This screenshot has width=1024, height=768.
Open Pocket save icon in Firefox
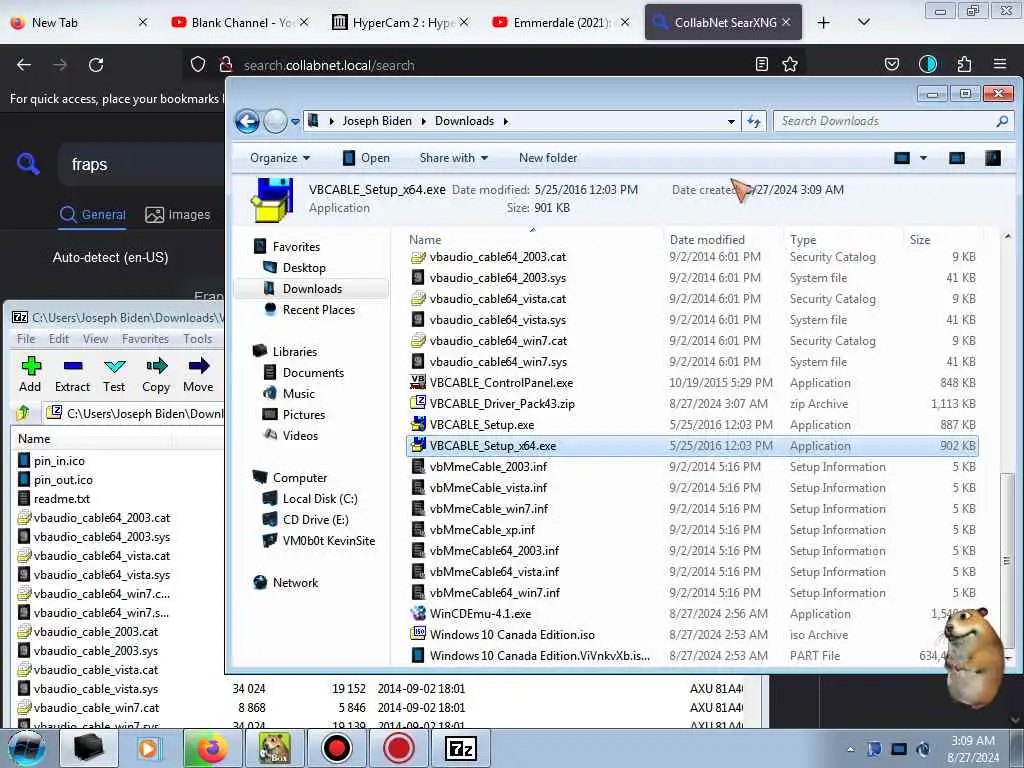click(891, 64)
